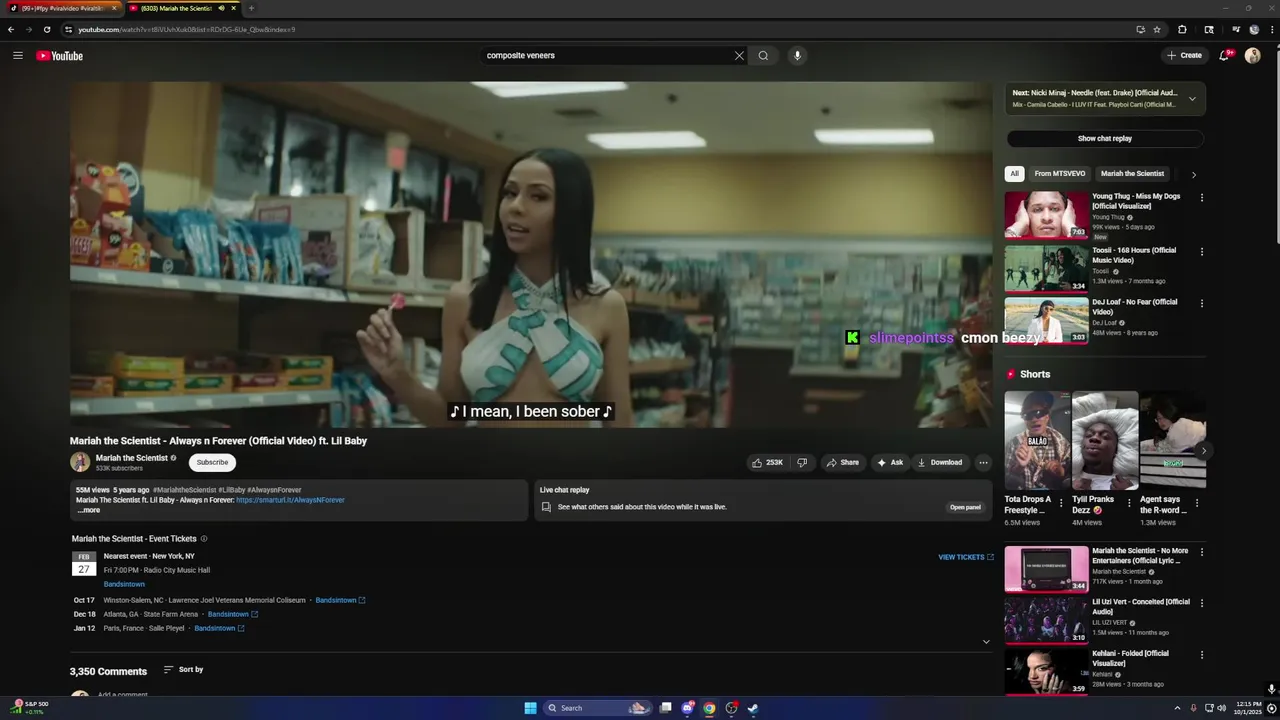Screen dimensions: 1280x720
Task: Open options for Tota Drops A Freestyle short
Action: click(x=1062, y=503)
